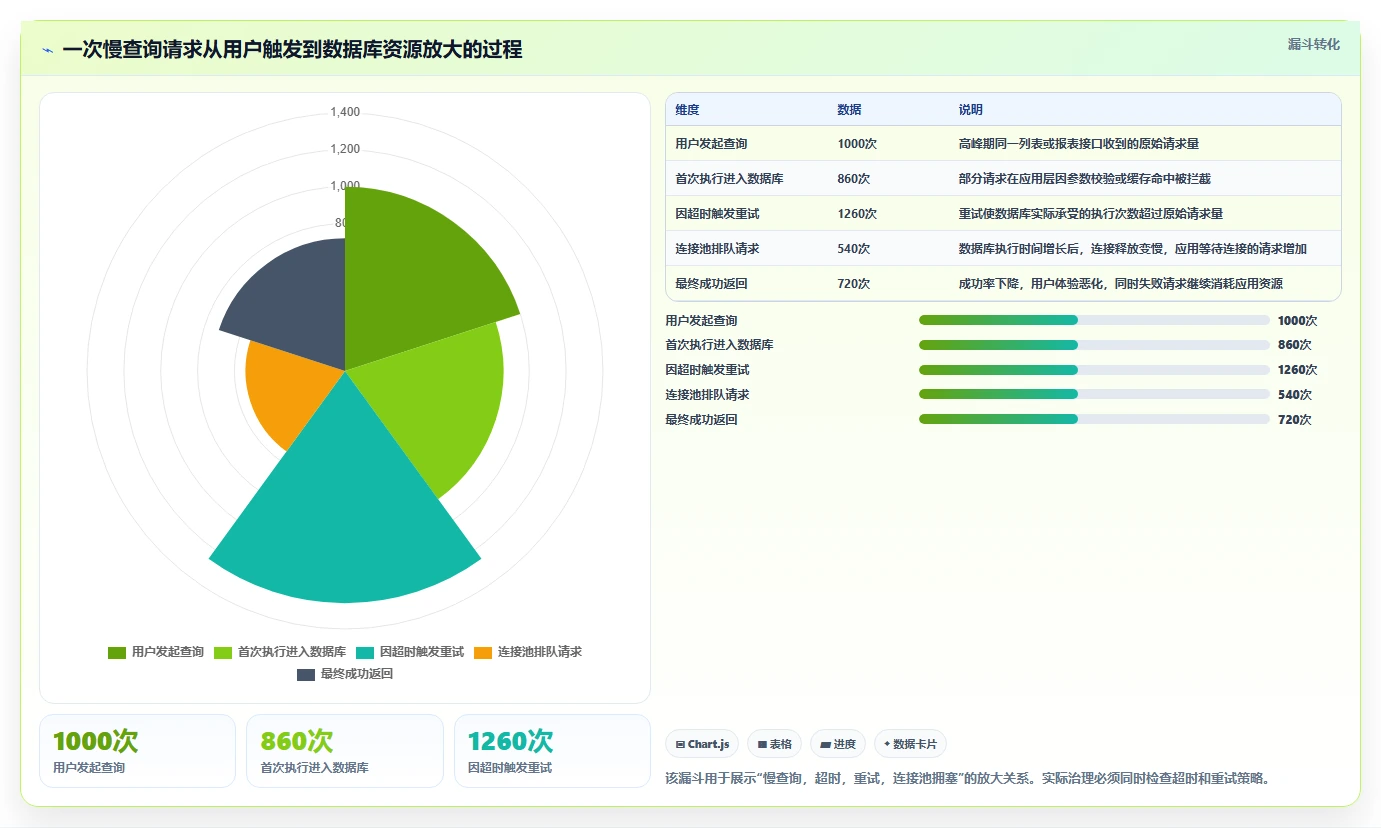Click the 1260次 value beside progress bar
Viewport: 1381px width, 828px height.
1298,370
